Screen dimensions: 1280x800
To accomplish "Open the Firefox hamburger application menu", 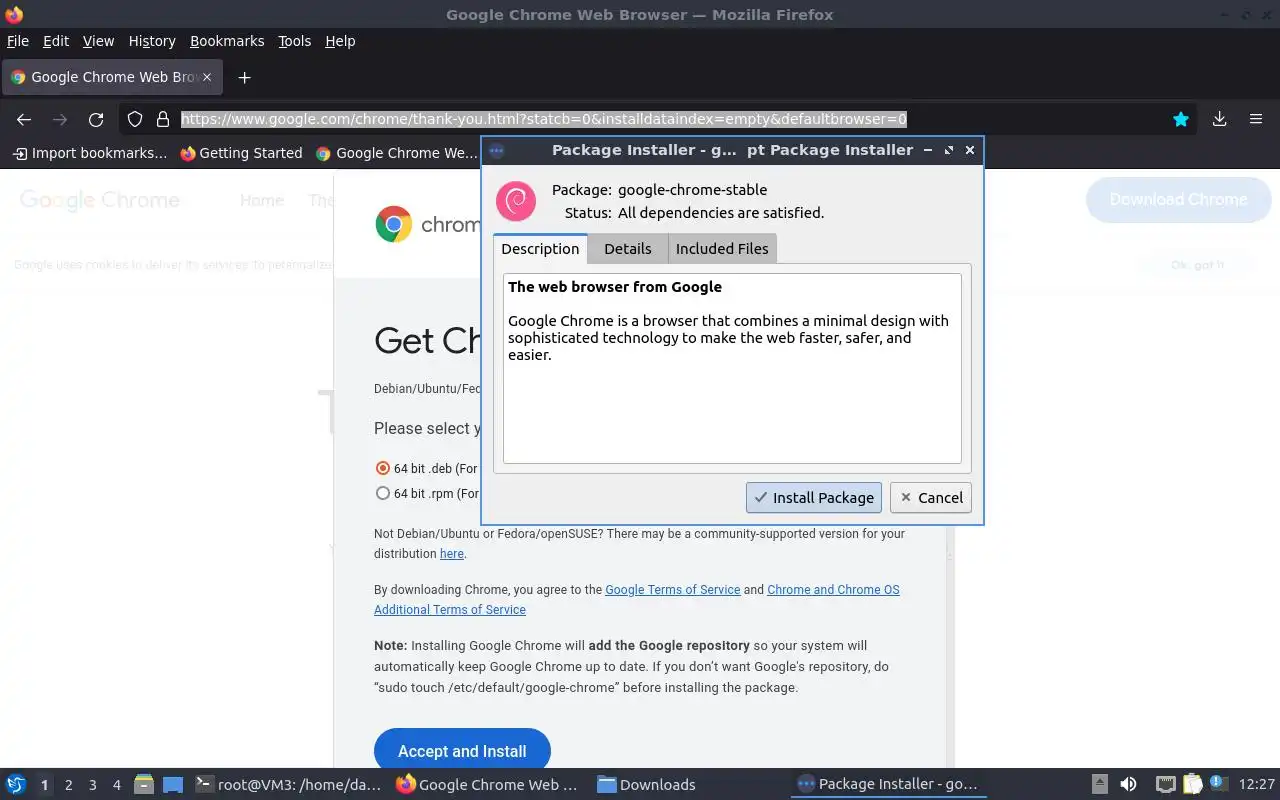I will click(1256, 119).
